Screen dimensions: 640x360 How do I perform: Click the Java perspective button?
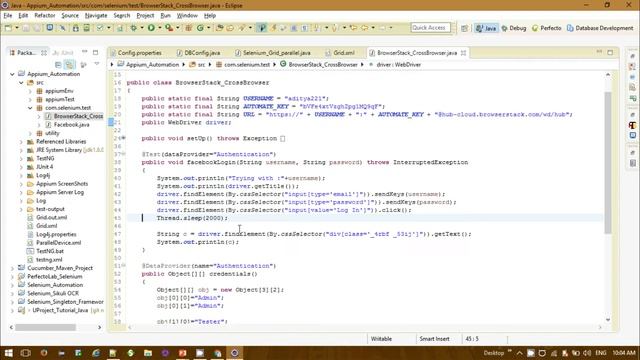click(486, 28)
